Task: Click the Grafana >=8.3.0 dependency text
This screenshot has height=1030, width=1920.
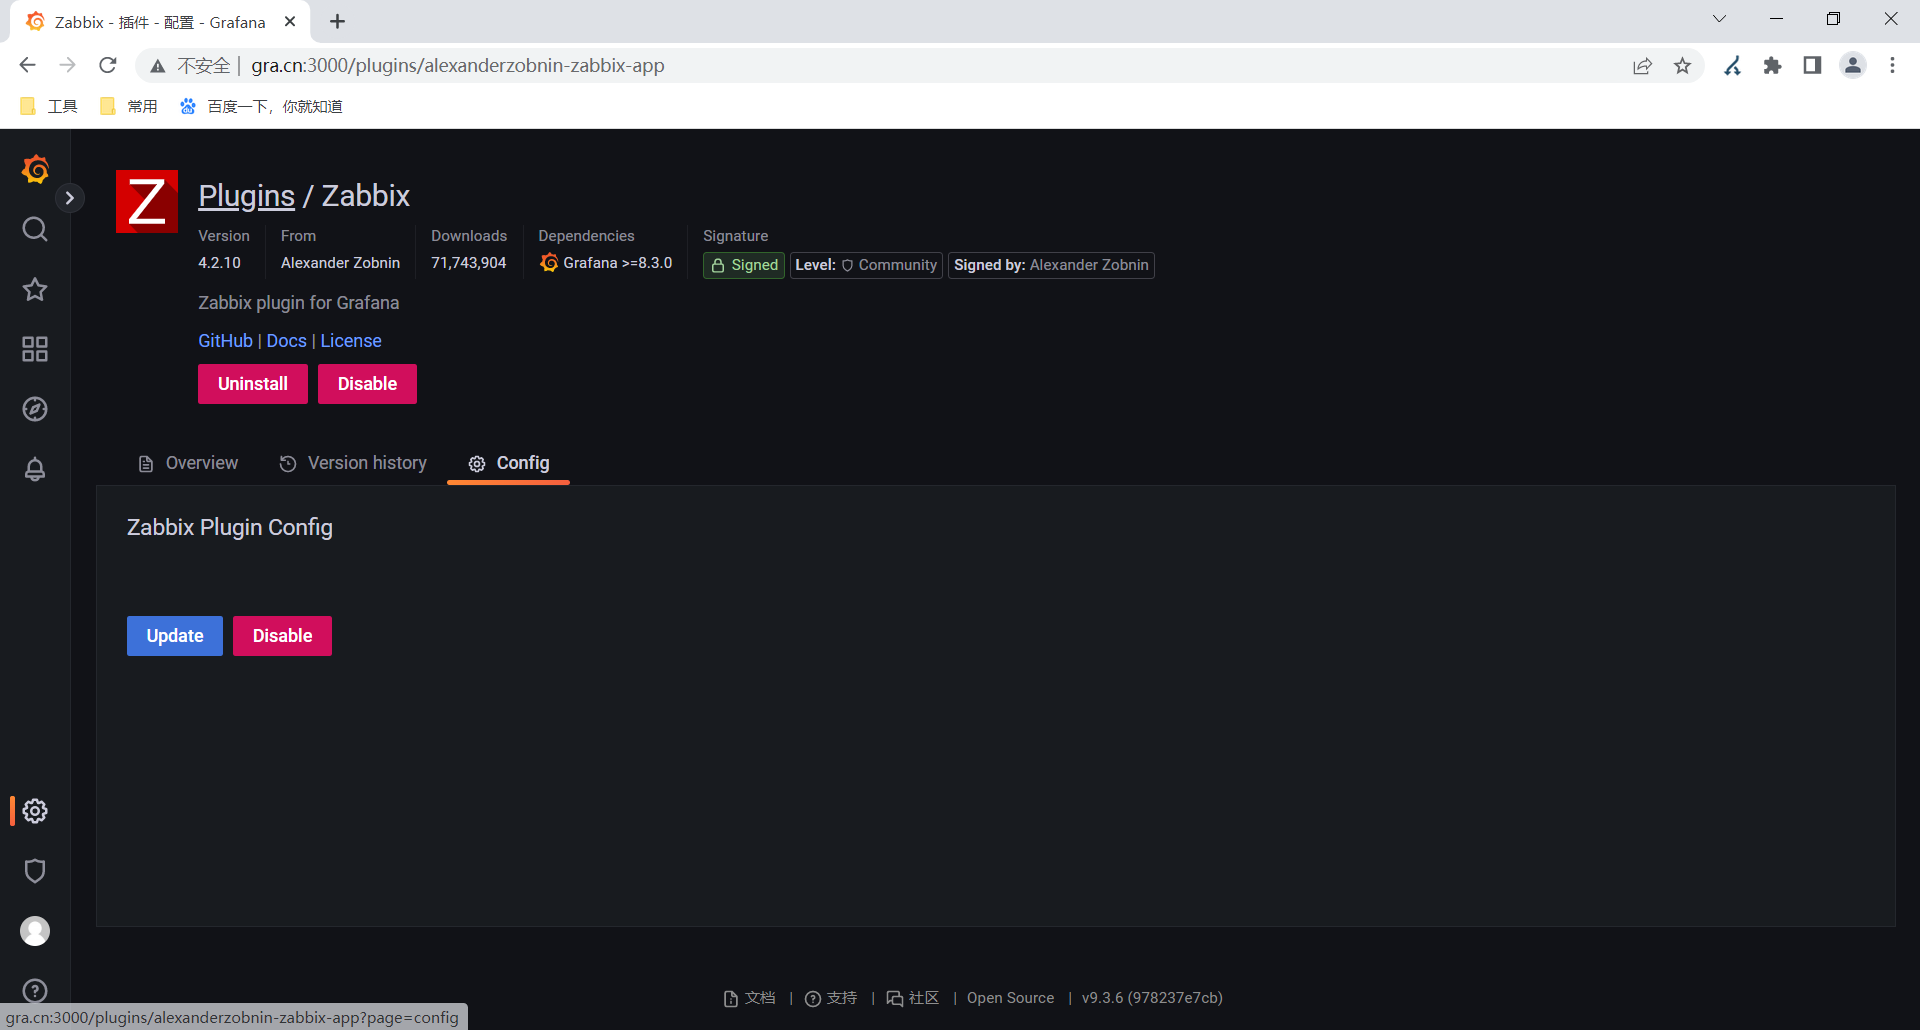Action: coord(617,263)
